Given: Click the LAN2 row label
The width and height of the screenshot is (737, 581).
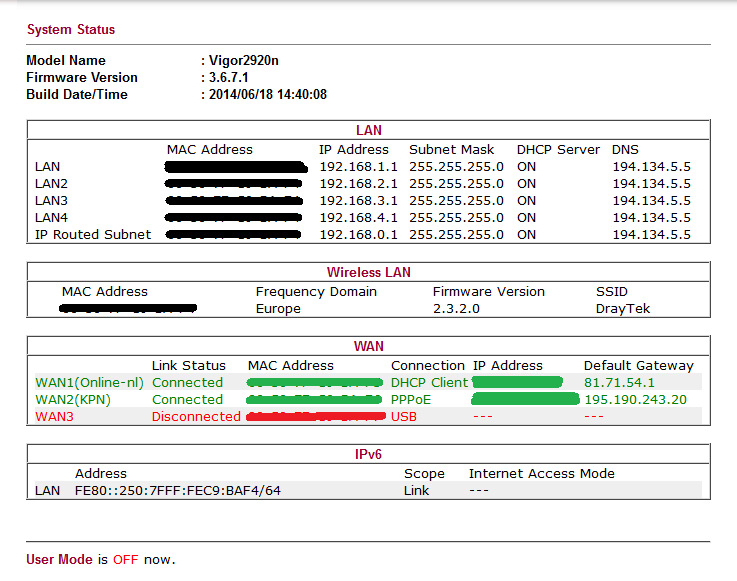Looking at the screenshot, I should point(51,184).
